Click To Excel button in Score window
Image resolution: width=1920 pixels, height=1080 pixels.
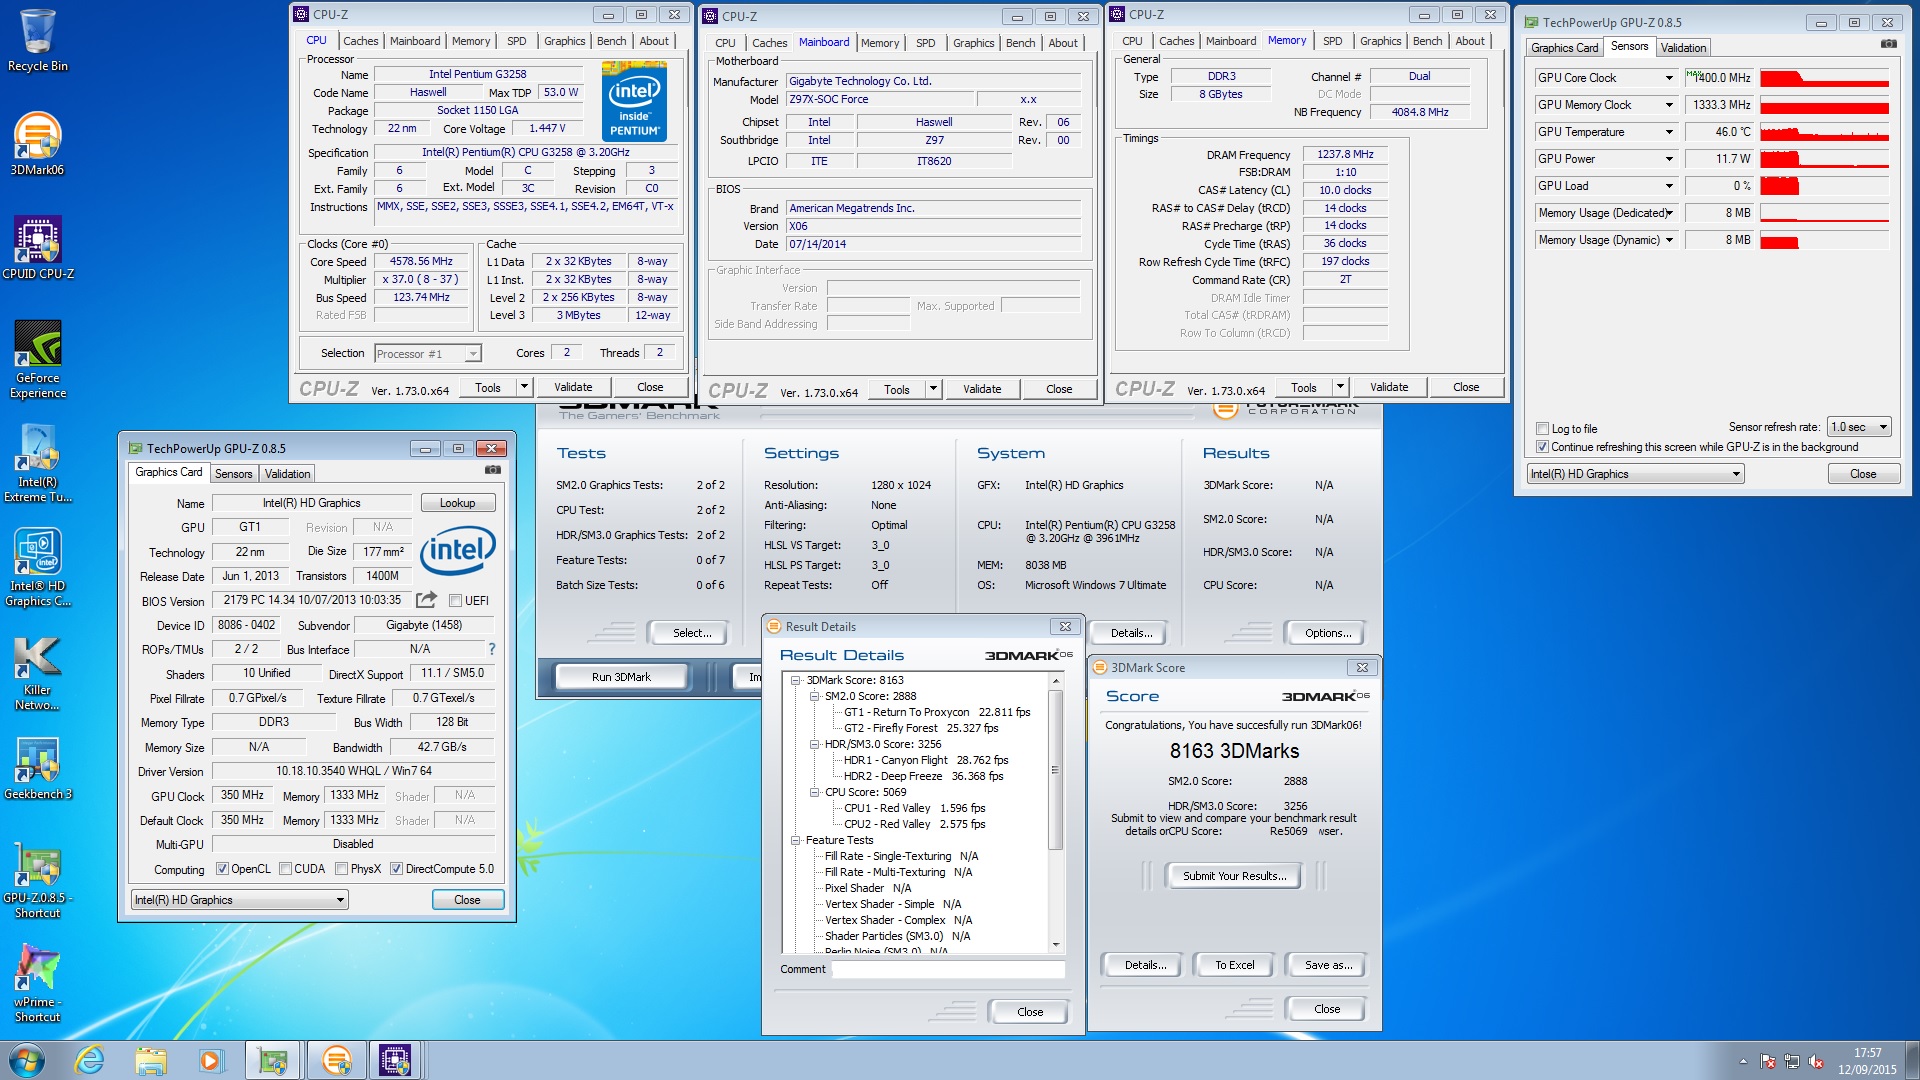1234,965
